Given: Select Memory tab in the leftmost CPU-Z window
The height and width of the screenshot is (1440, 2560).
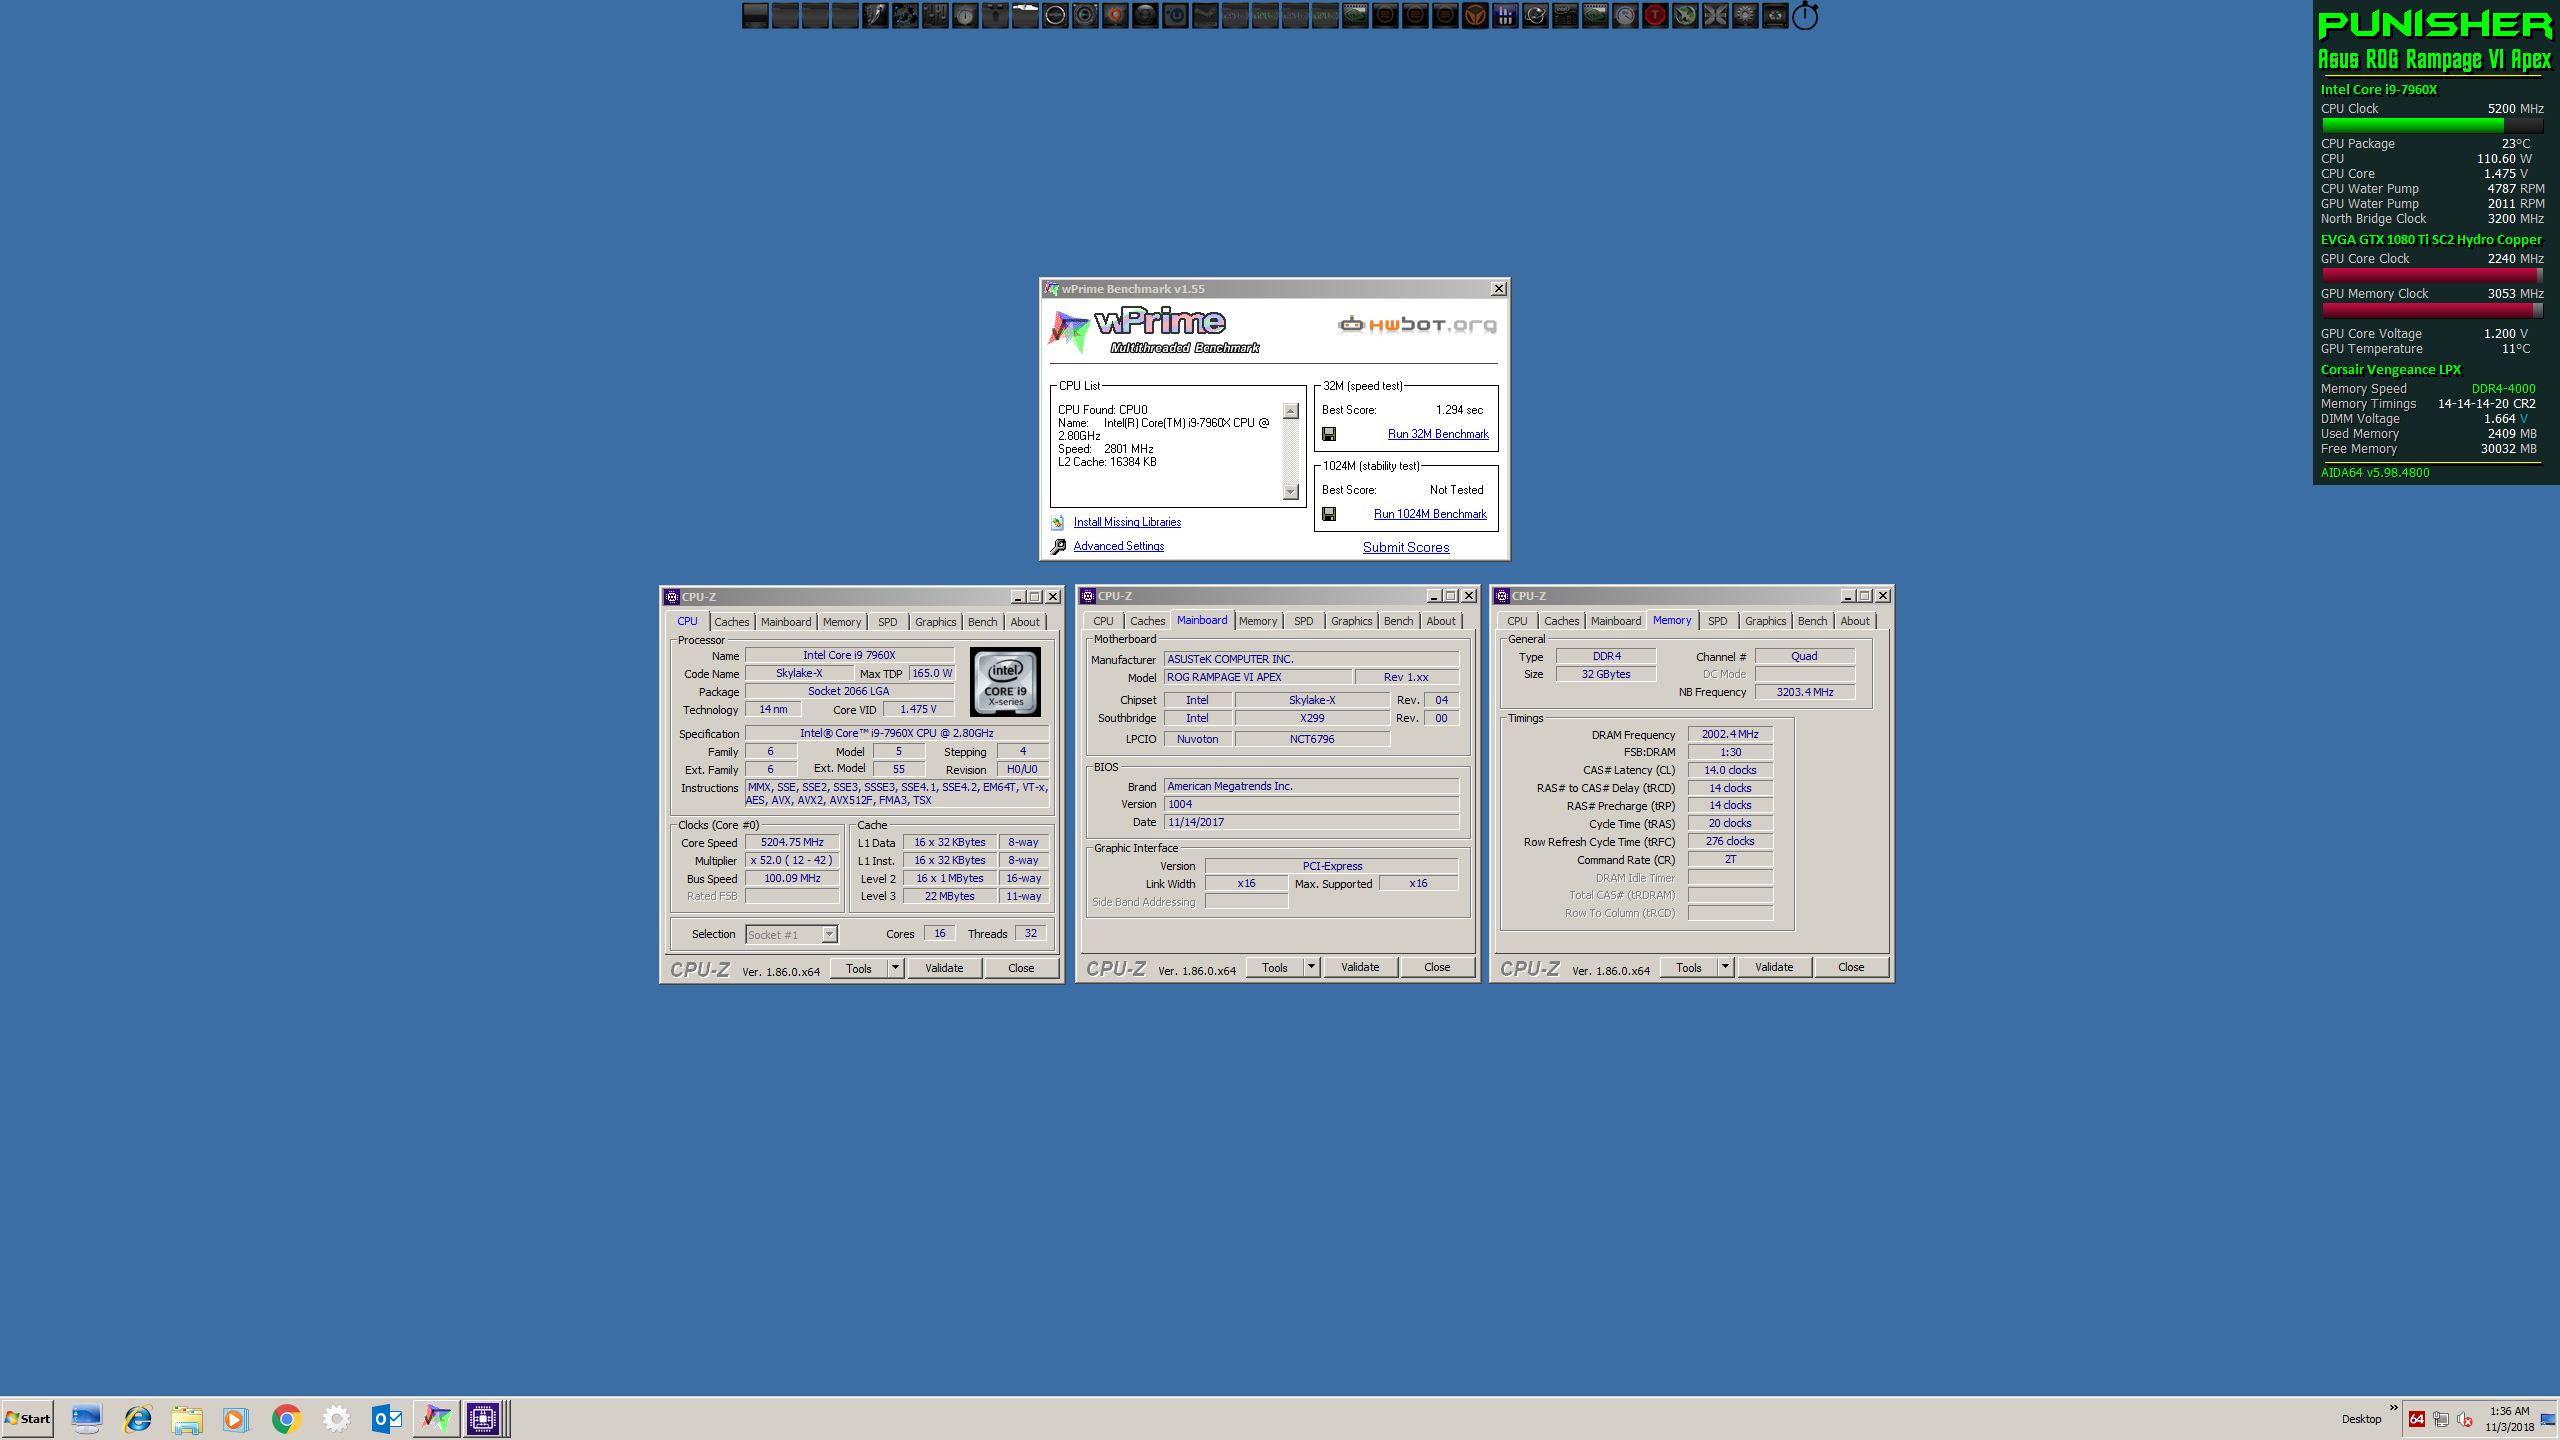Looking at the screenshot, I should point(841,622).
